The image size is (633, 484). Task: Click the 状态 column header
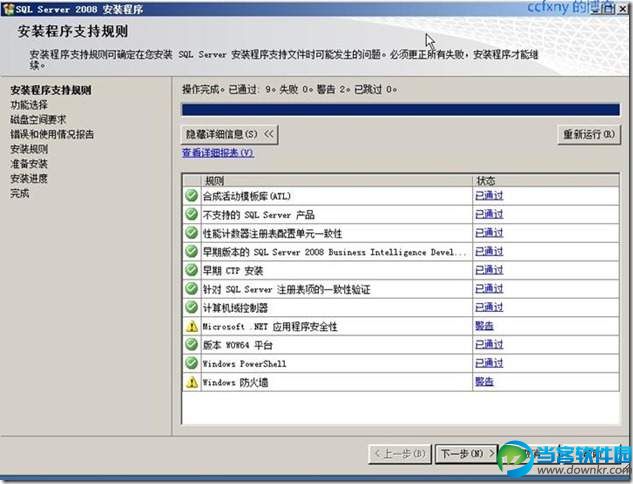[546, 180]
